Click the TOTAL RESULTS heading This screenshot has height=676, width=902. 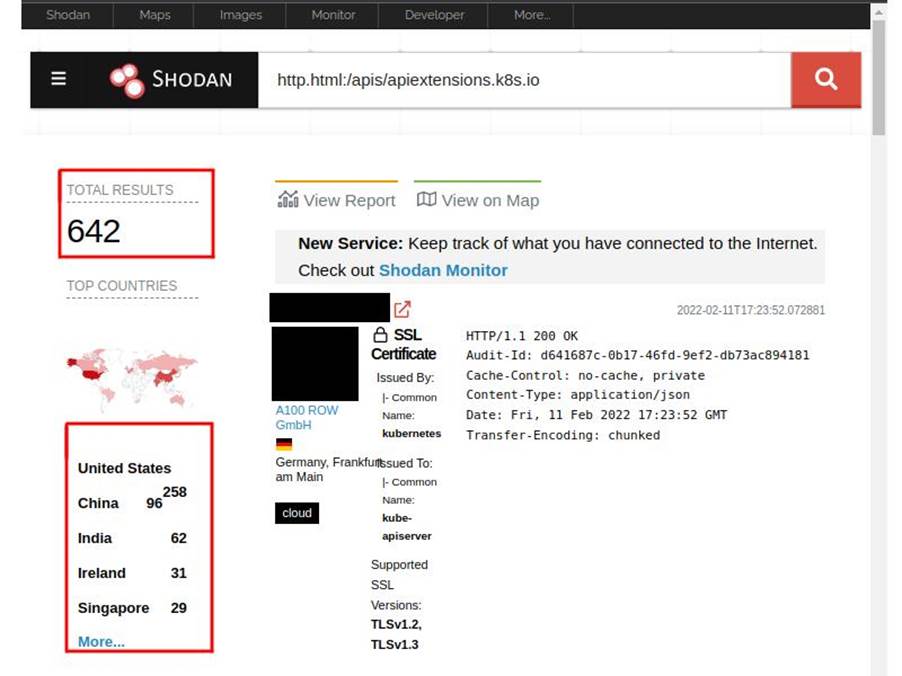tap(120, 190)
